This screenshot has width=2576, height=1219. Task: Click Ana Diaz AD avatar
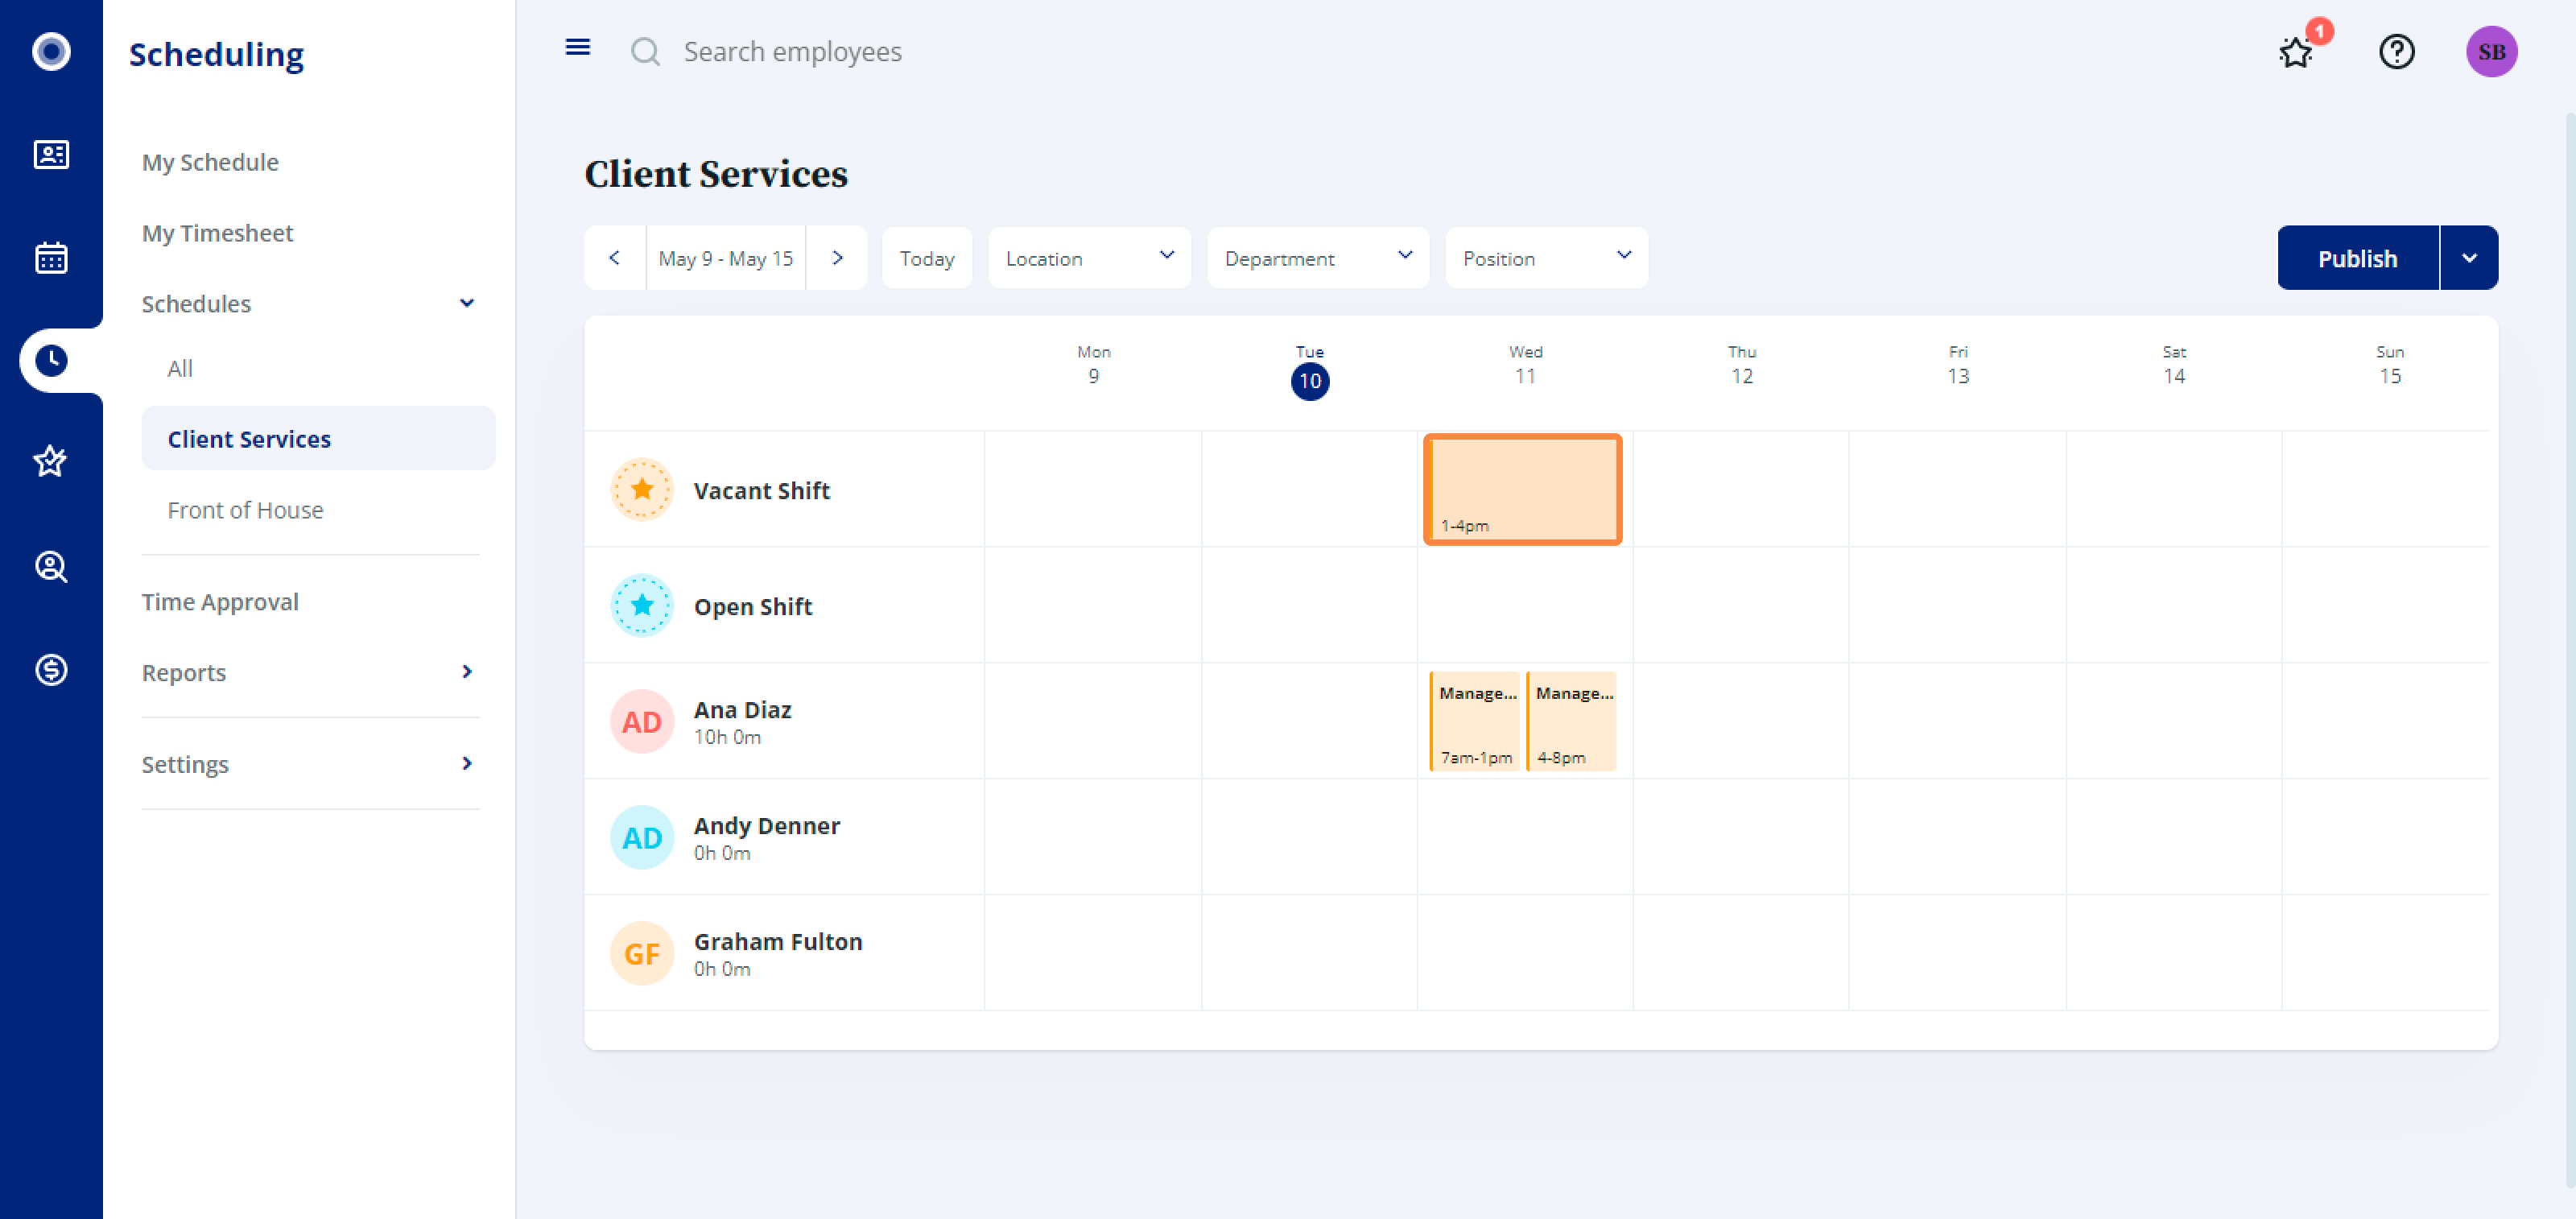(642, 721)
